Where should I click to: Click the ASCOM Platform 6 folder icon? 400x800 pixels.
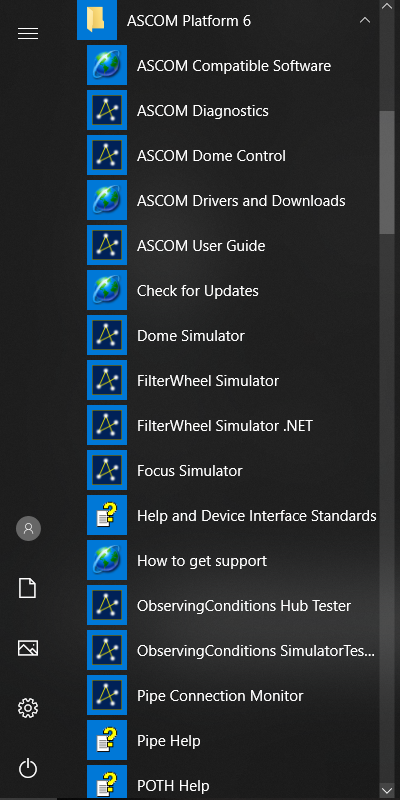(x=96, y=20)
